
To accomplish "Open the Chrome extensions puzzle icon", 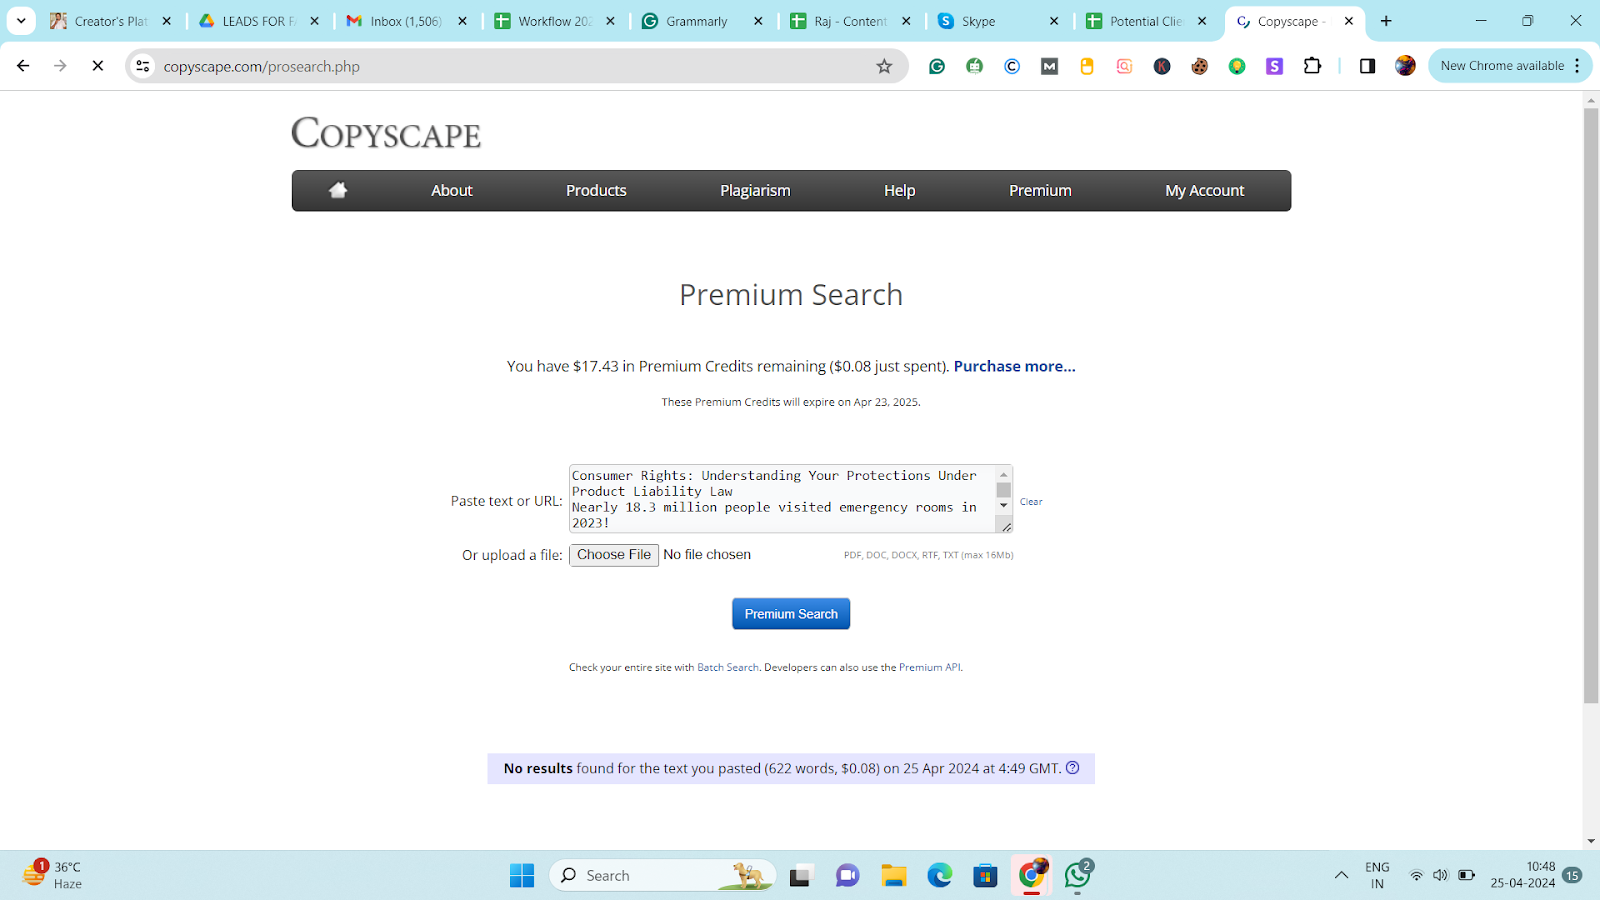I will coord(1312,66).
